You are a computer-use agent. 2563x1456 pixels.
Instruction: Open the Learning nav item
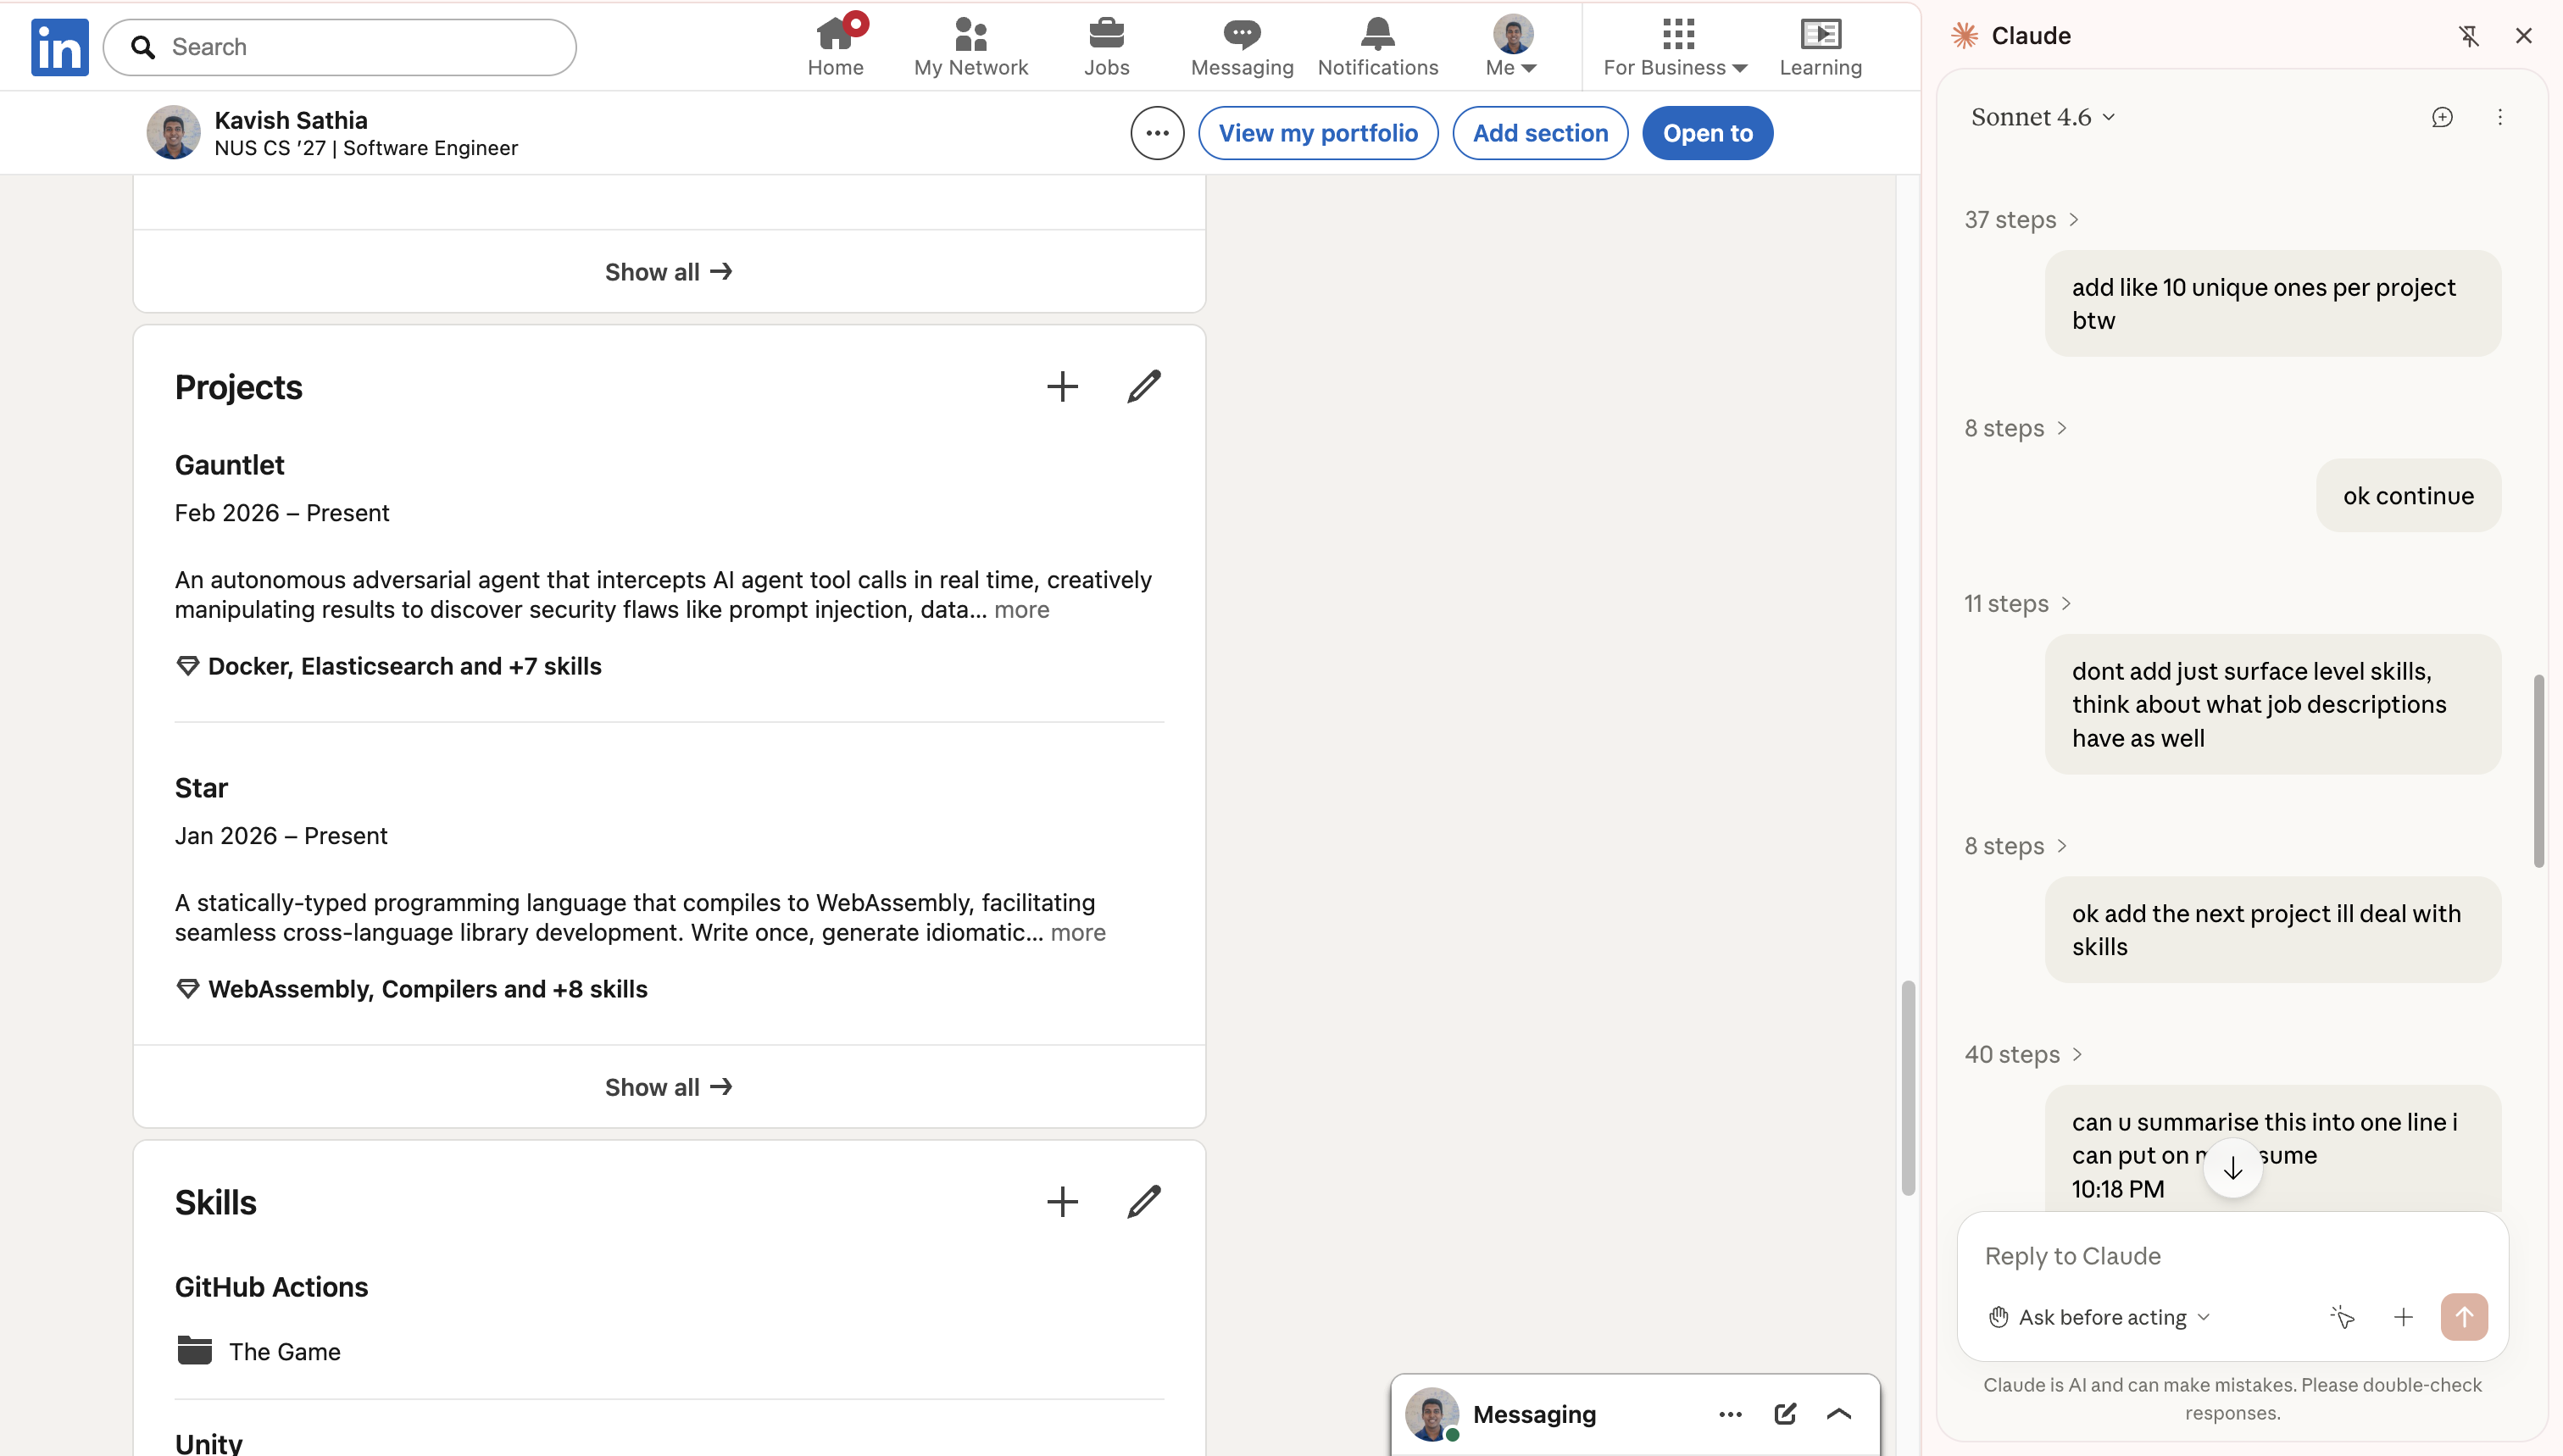pos(1819,46)
